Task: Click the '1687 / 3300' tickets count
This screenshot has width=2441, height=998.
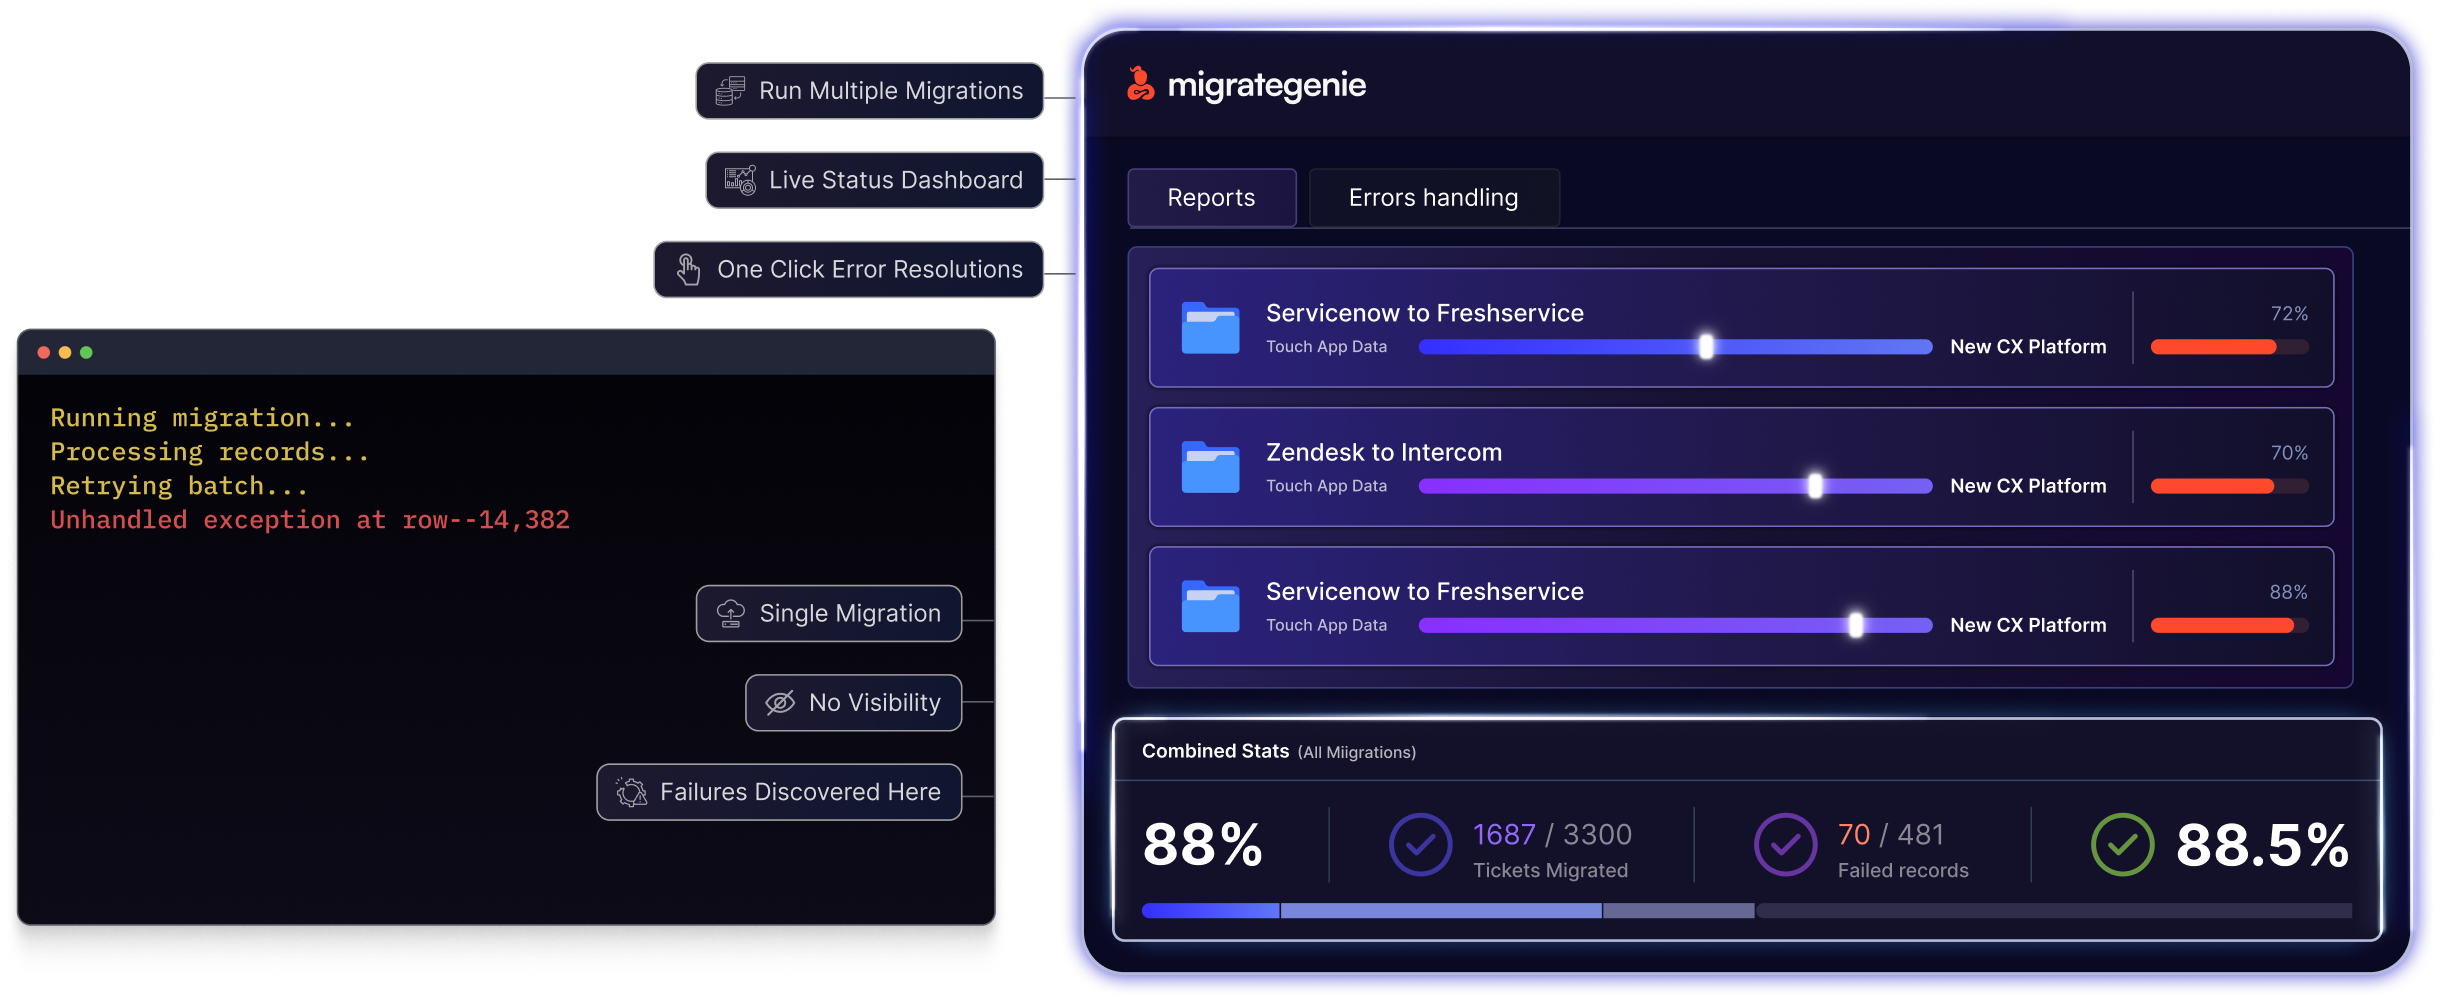Action: 1552,834
